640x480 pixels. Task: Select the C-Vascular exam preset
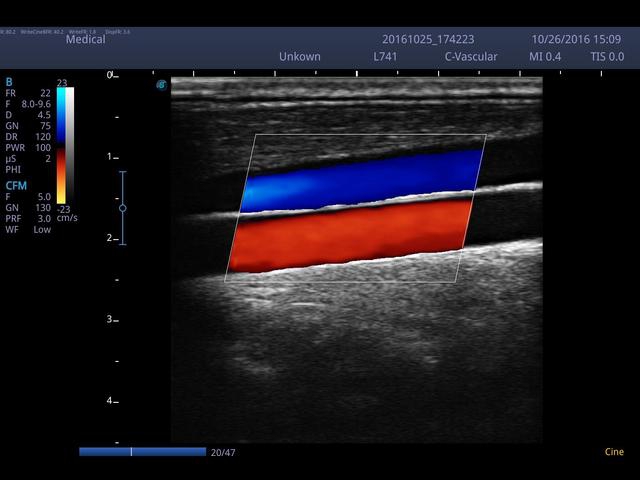pyautogui.click(x=470, y=57)
